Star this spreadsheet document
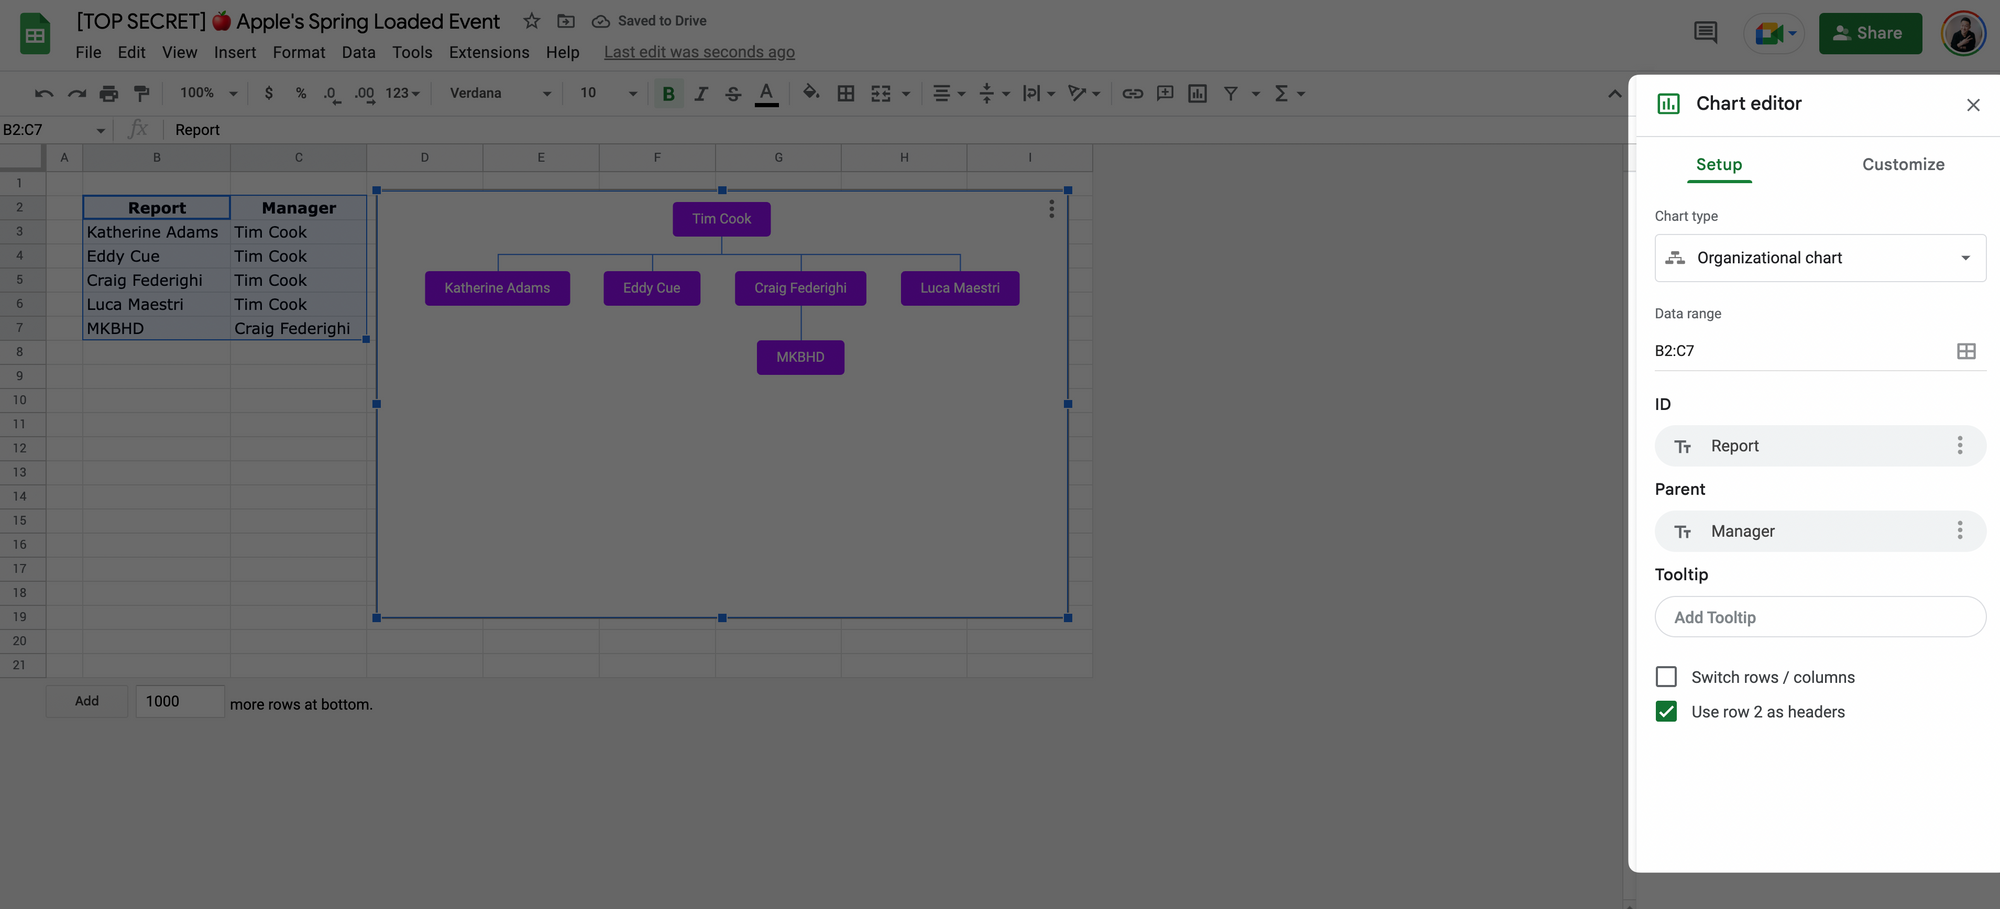 [532, 21]
